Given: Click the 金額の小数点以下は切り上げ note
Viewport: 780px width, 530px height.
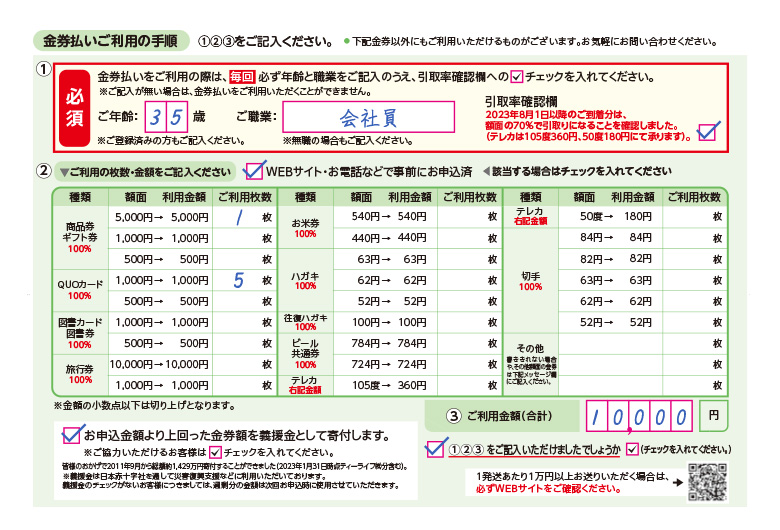Looking at the screenshot, I should (x=144, y=406).
